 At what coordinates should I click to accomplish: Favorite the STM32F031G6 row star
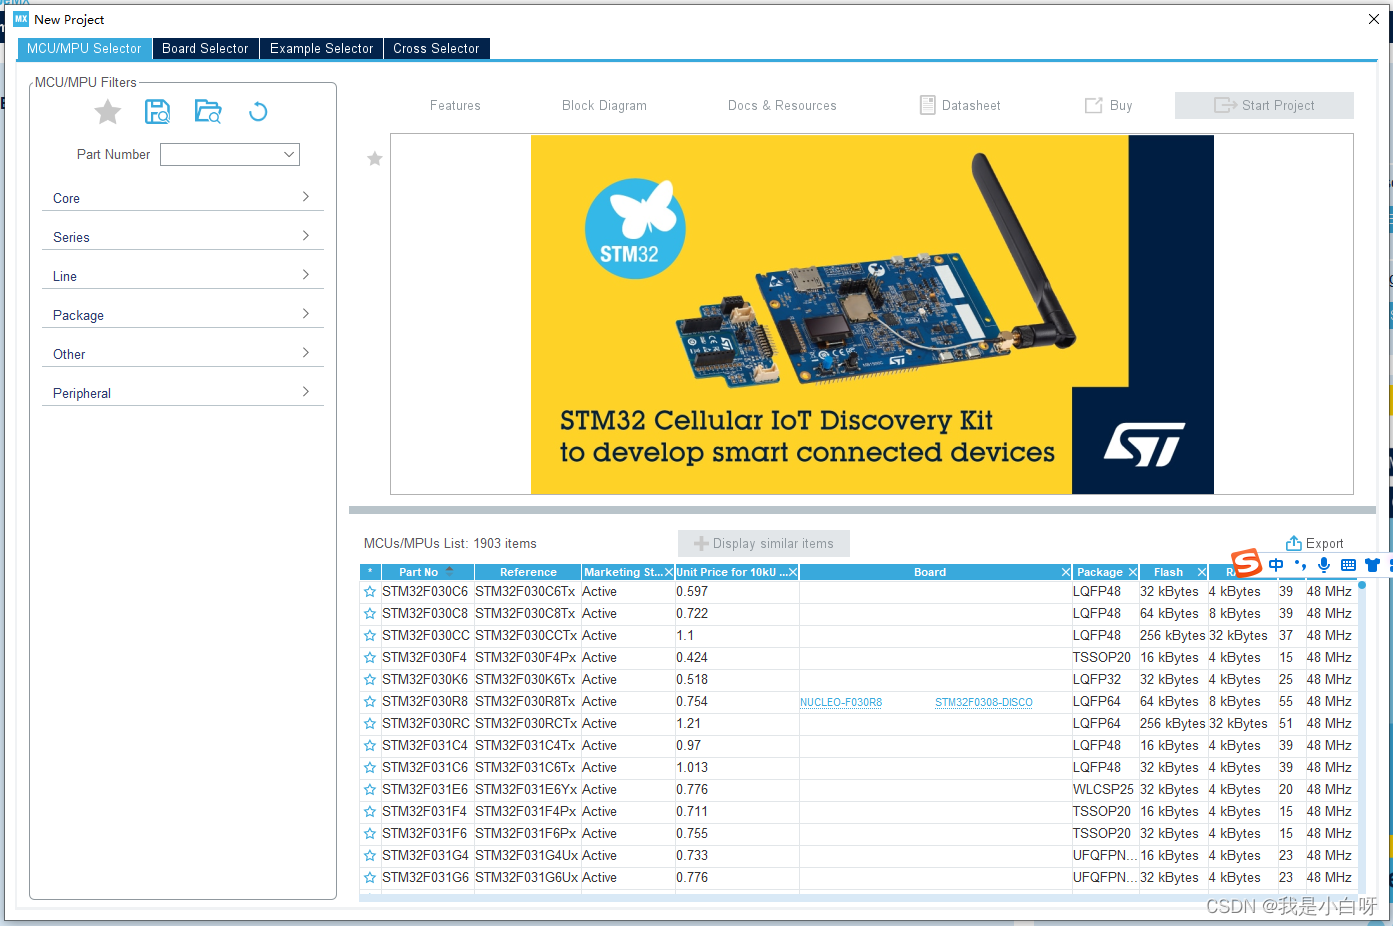click(370, 878)
